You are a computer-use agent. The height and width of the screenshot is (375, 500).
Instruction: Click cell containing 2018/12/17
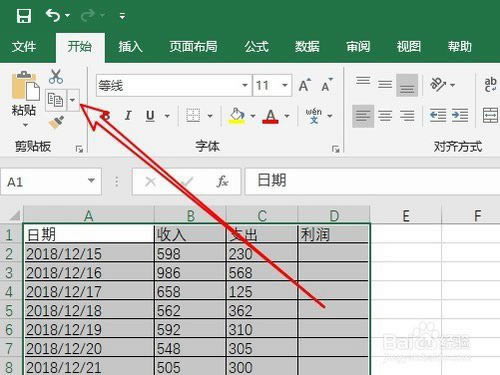pyautogui.click(x=89, y=291)
